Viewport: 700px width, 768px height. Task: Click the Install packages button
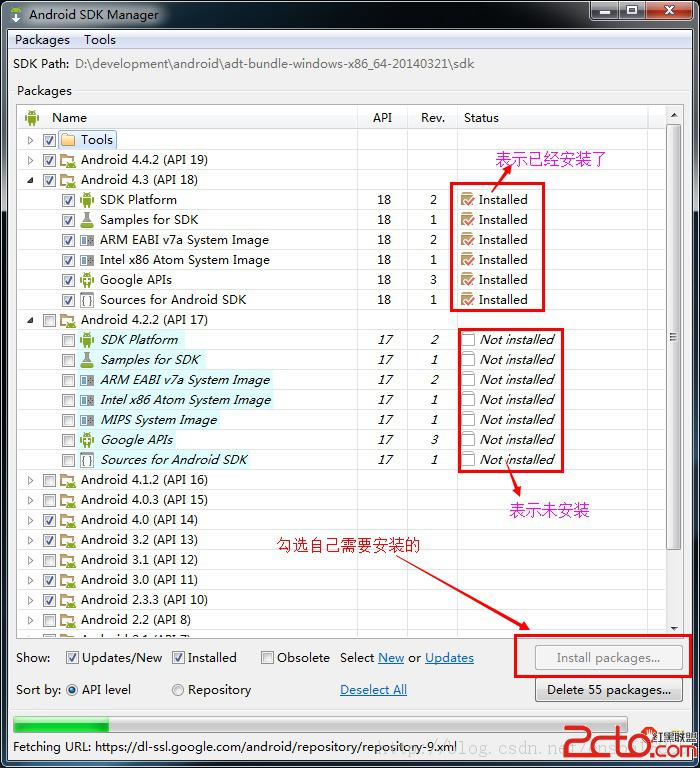608,658
